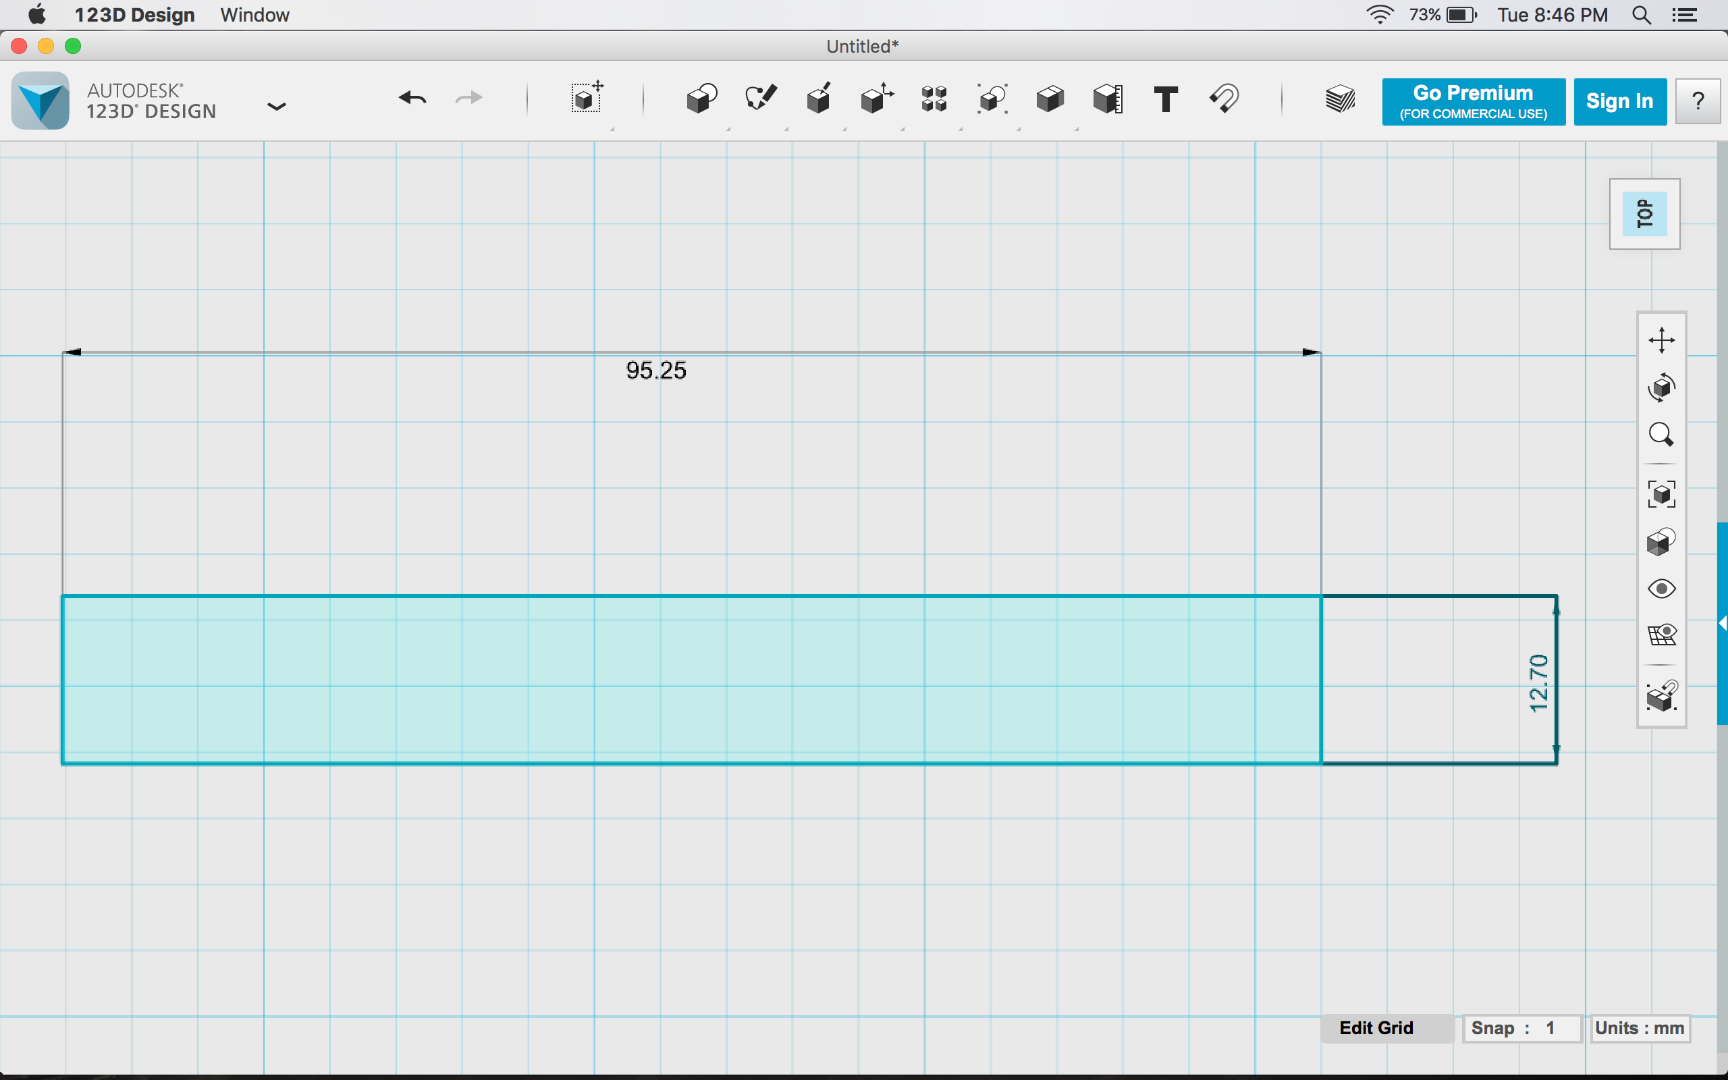Select the Text tool
This screenshot has width=1728, height=1080.
[1166, 98]
